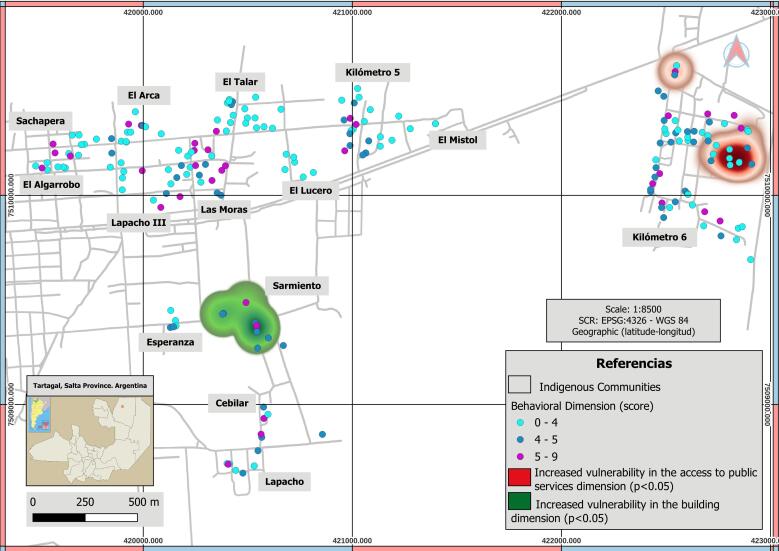Select the Sarmiento label
The height and width of the screenshot is (551, 779).
[x=297, y=286]
